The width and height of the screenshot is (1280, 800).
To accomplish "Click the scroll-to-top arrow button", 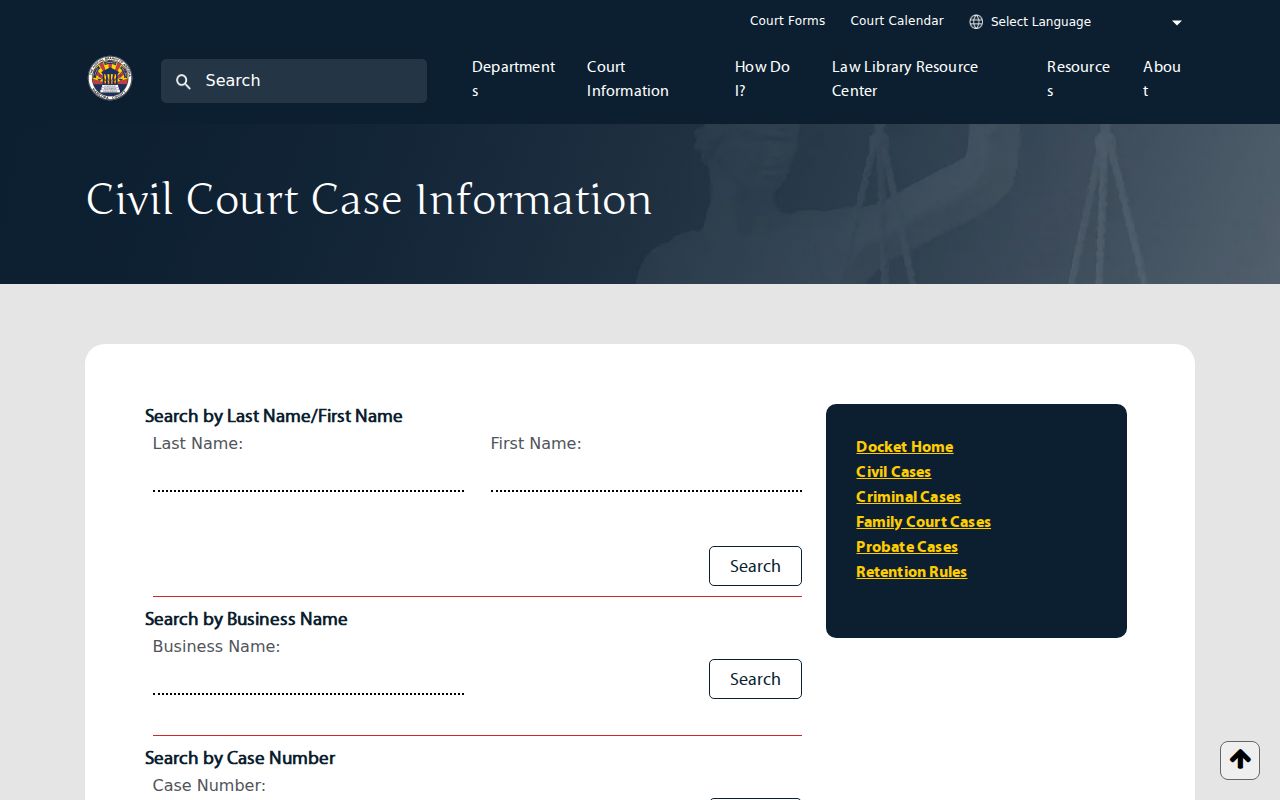I will pyautogui.click(x=1240, y=760).
